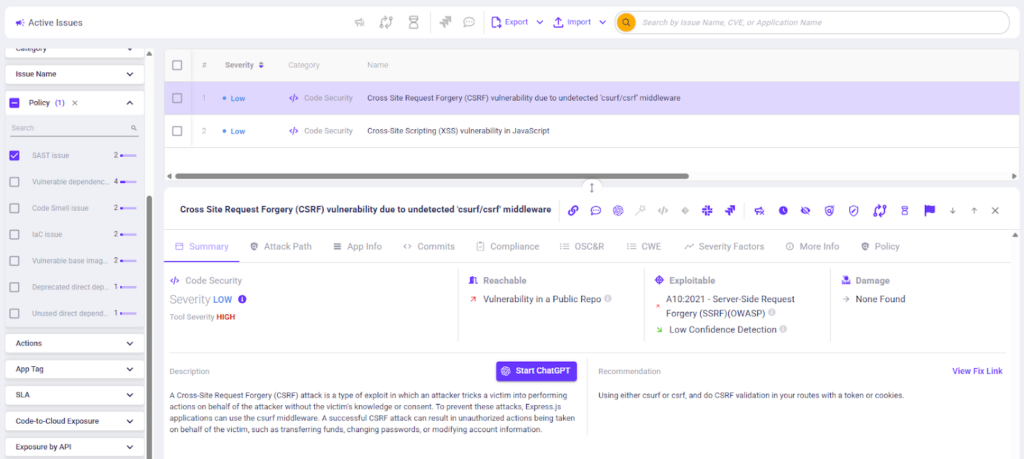Click the orange search button

[626, 22]
